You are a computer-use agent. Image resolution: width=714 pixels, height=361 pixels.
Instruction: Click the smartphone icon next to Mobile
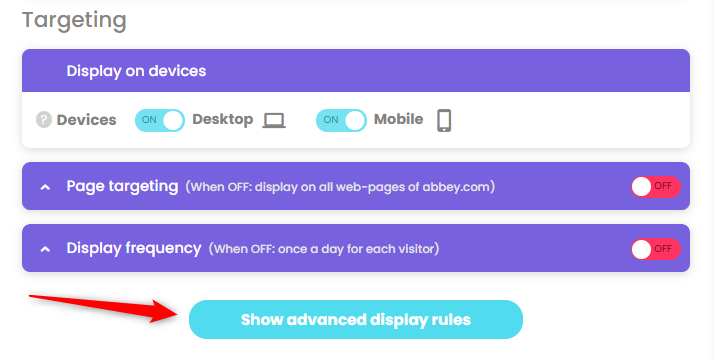tap(444, 121)
